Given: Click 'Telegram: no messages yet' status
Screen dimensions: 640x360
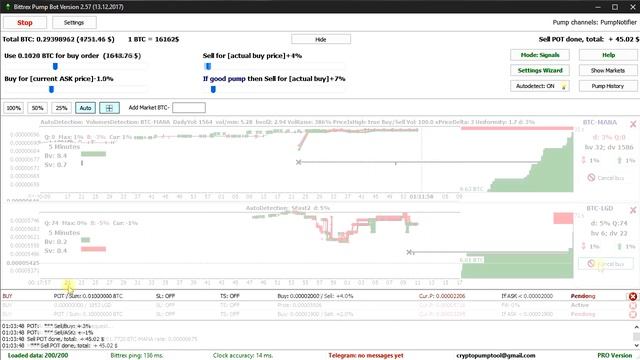Looking at the screenshot, I should pos(366,356).
